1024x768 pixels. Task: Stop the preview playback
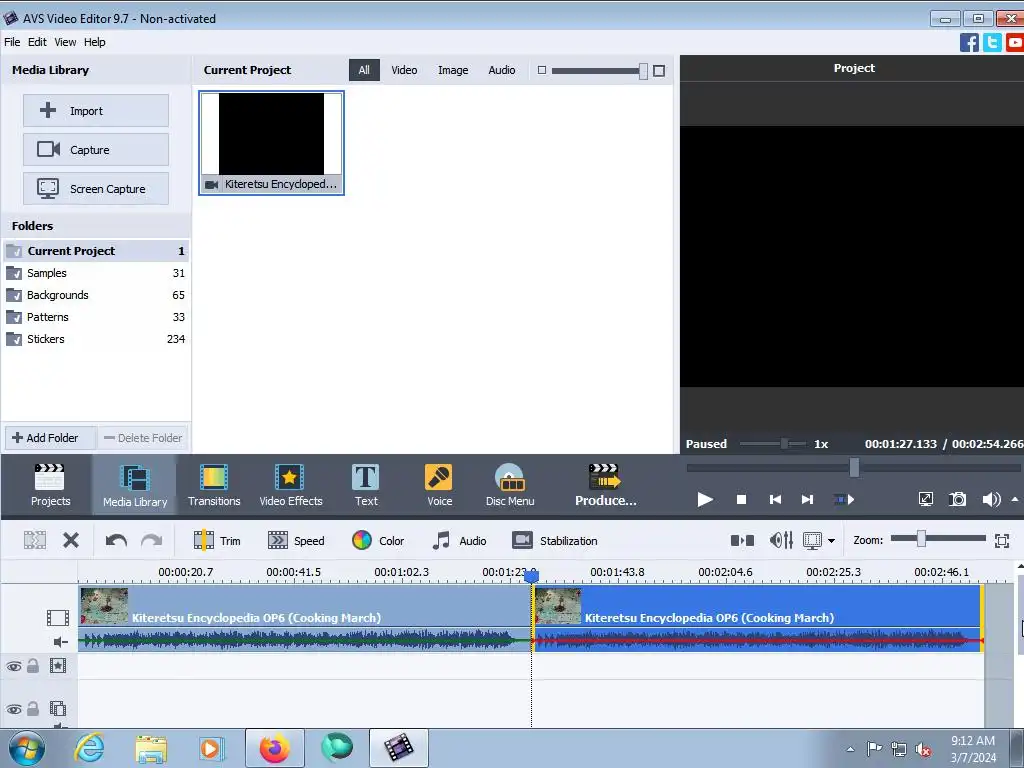pos(741,500)
